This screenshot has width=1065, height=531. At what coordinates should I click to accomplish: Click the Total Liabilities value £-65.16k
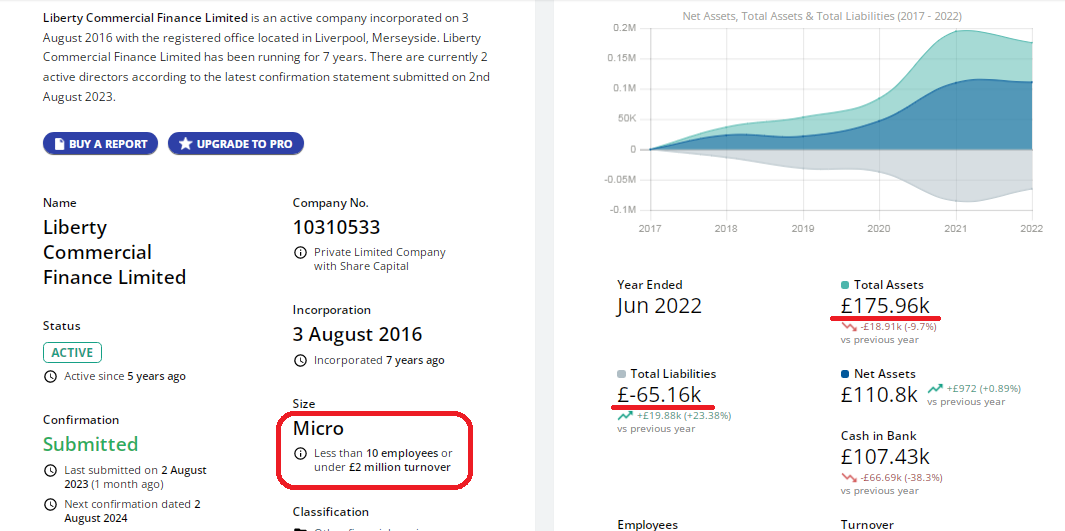[x=659, y=394]
